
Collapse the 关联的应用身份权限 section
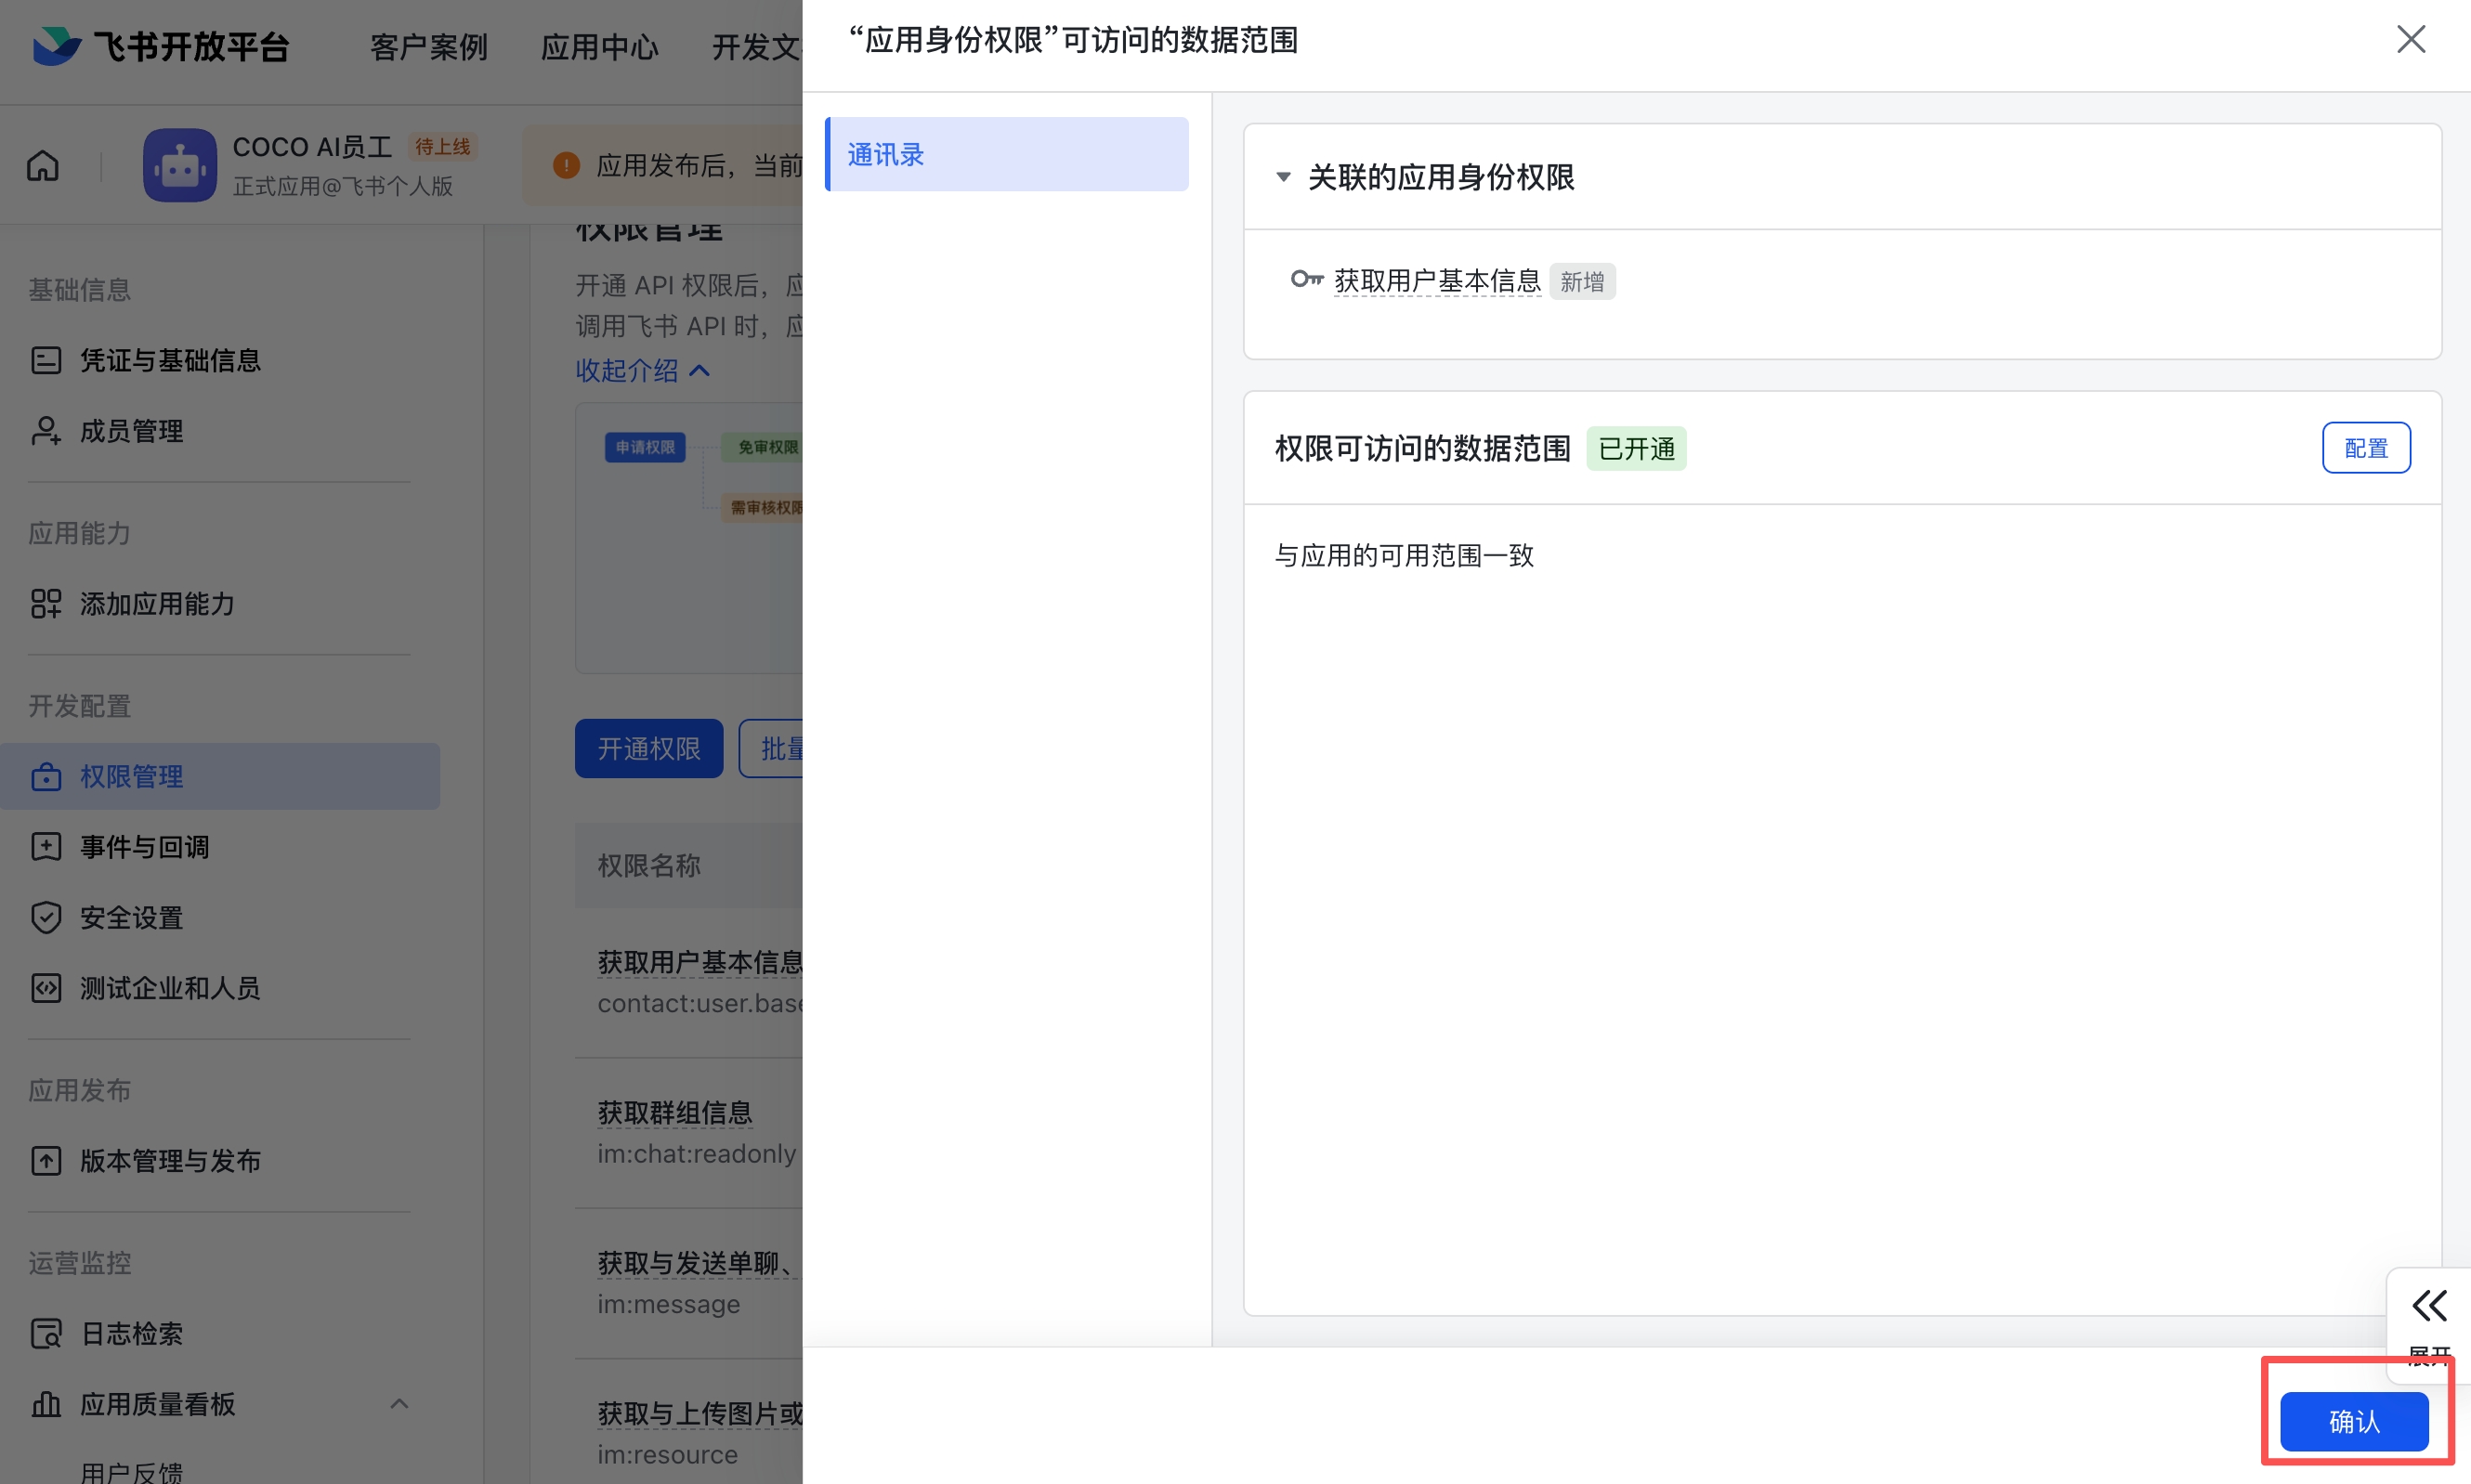(1284, 177)
